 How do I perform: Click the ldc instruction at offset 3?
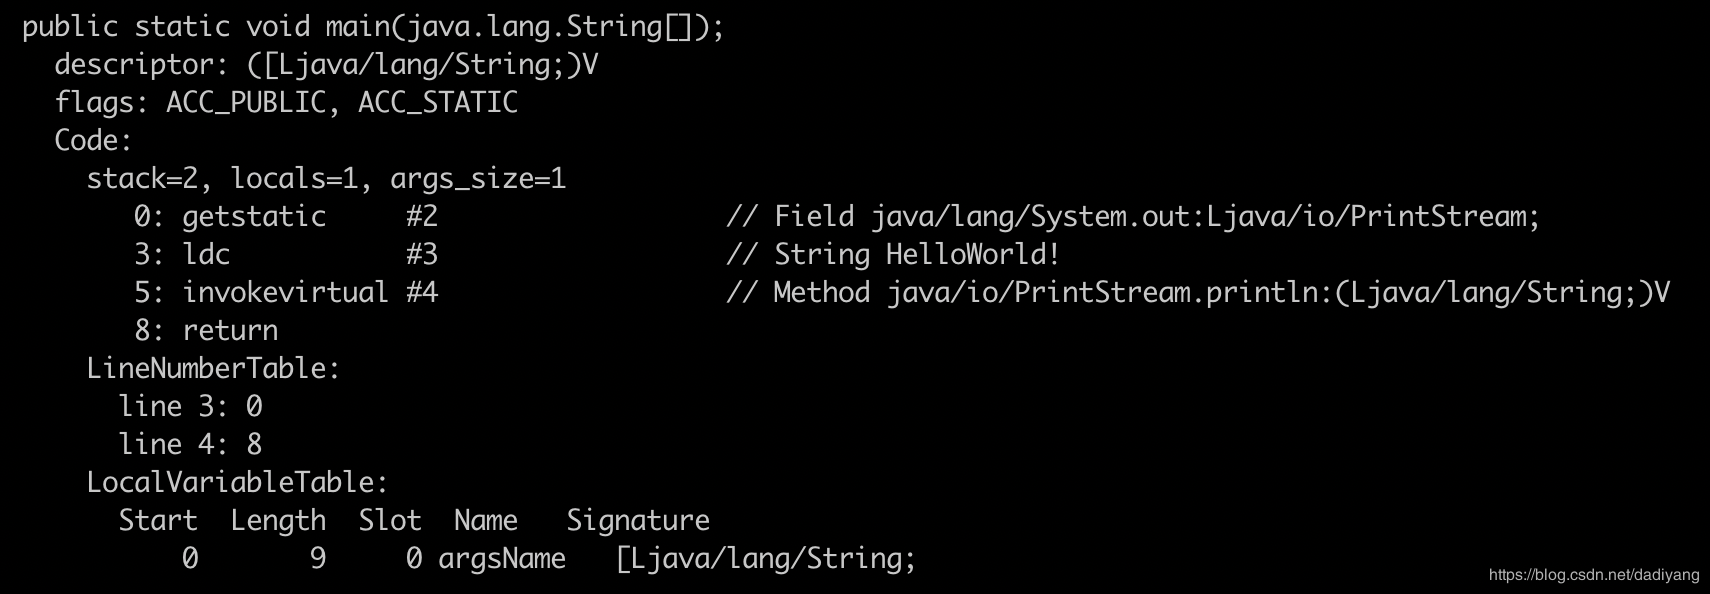tap(206, 254)
